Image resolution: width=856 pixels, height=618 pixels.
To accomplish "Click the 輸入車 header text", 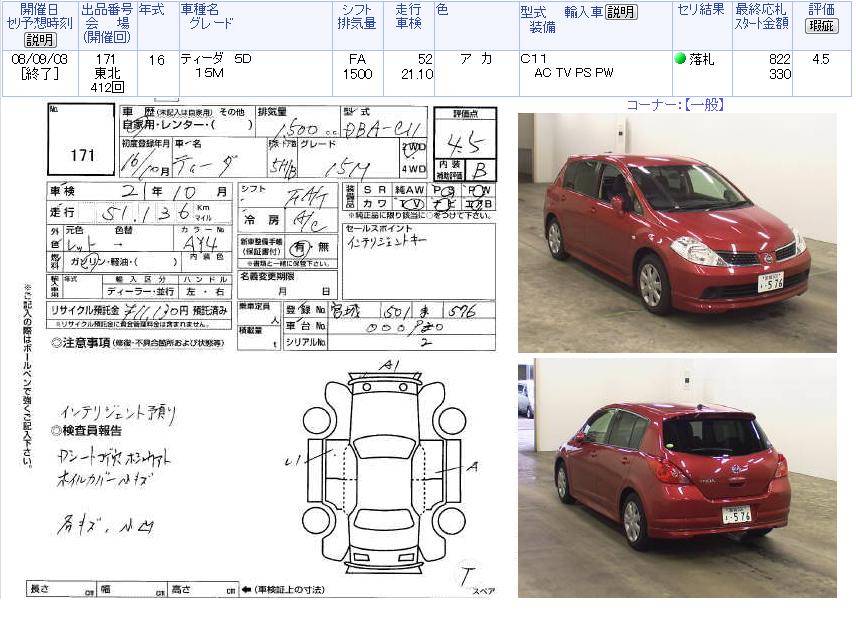I will point(584,12).
